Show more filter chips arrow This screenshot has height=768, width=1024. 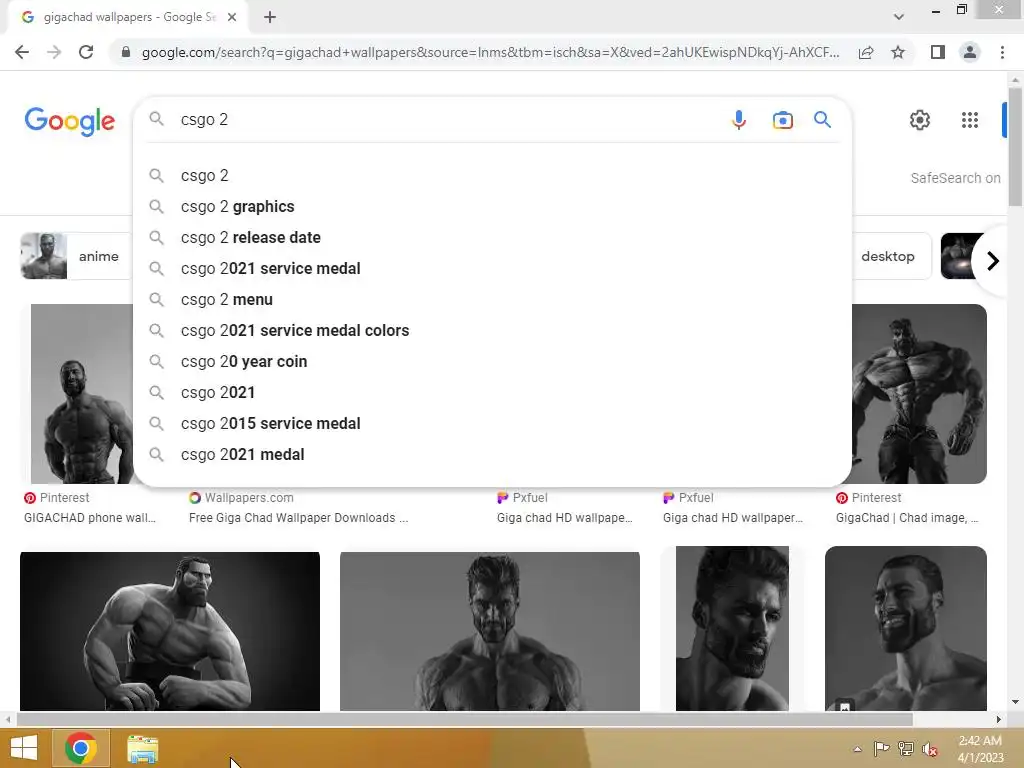point(993,261)
